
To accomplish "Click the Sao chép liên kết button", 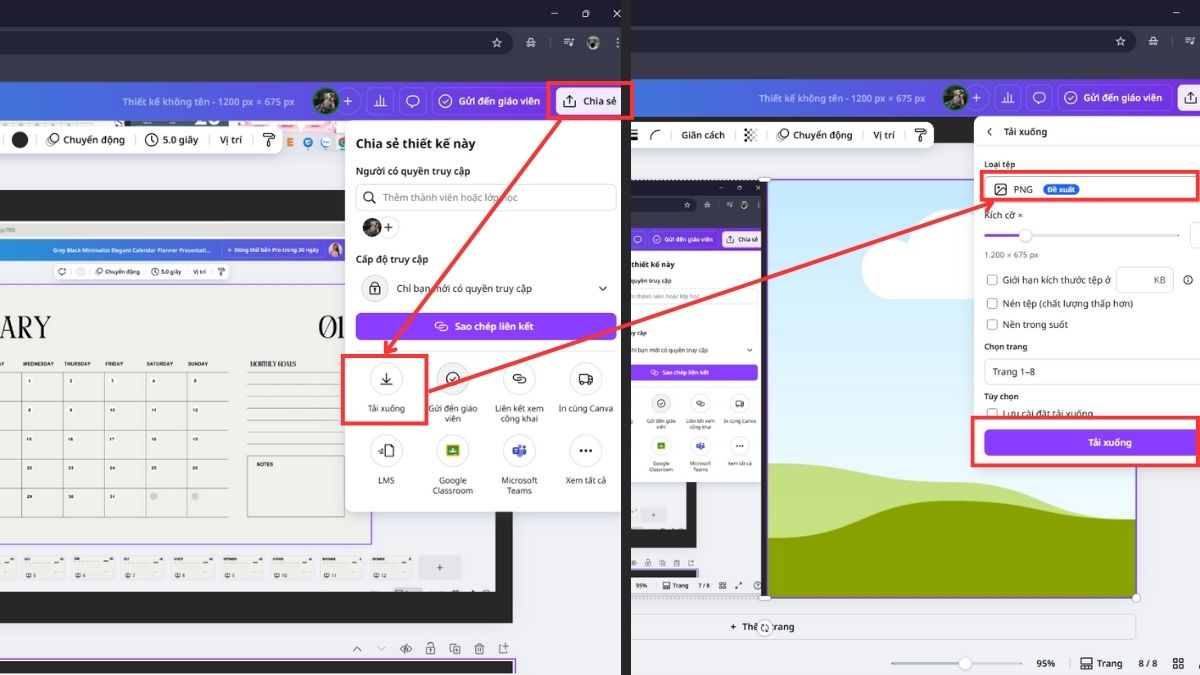I will 486,327.
